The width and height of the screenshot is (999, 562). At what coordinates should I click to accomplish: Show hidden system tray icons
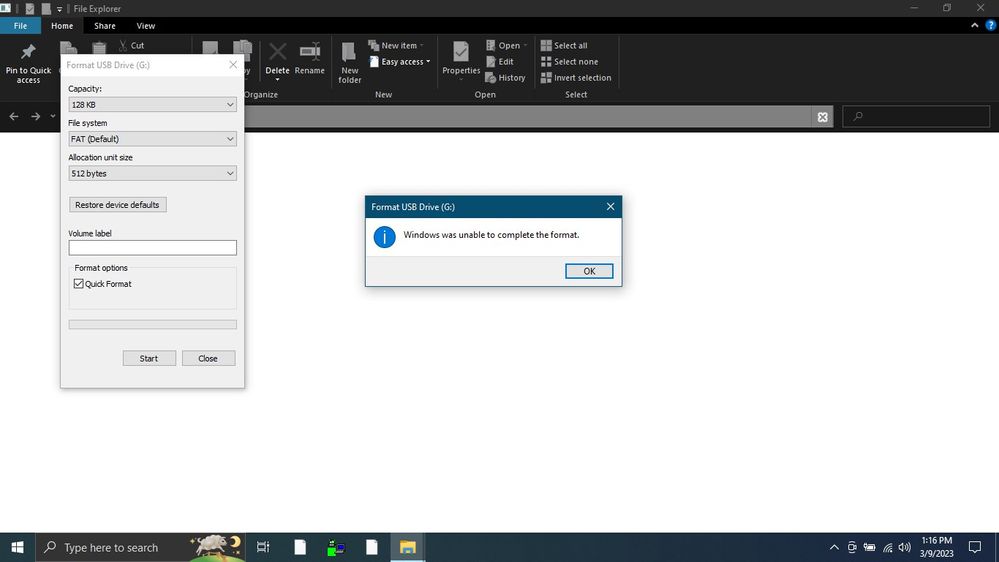pos(834,547)
